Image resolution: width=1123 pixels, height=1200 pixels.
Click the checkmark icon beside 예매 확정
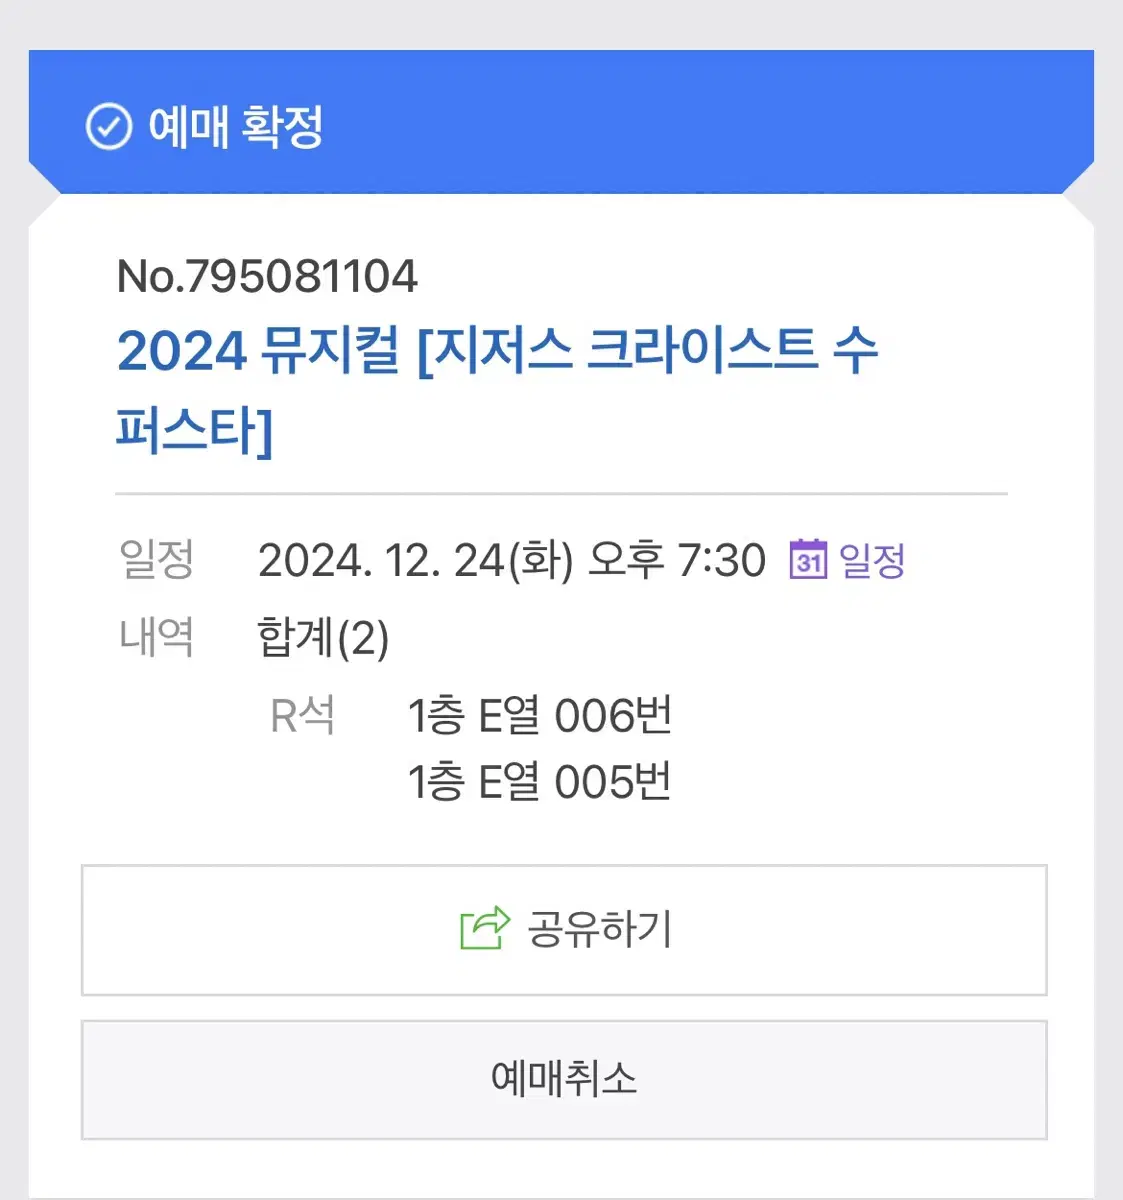click(108, 127)
